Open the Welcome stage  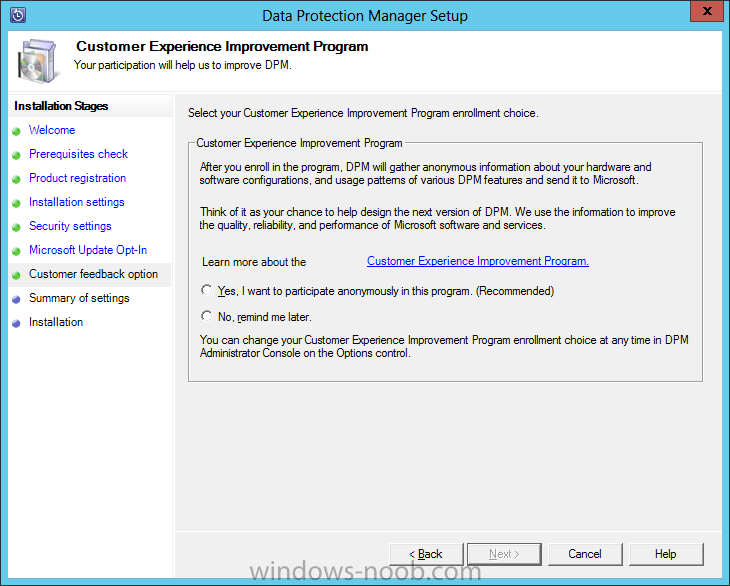52,130
